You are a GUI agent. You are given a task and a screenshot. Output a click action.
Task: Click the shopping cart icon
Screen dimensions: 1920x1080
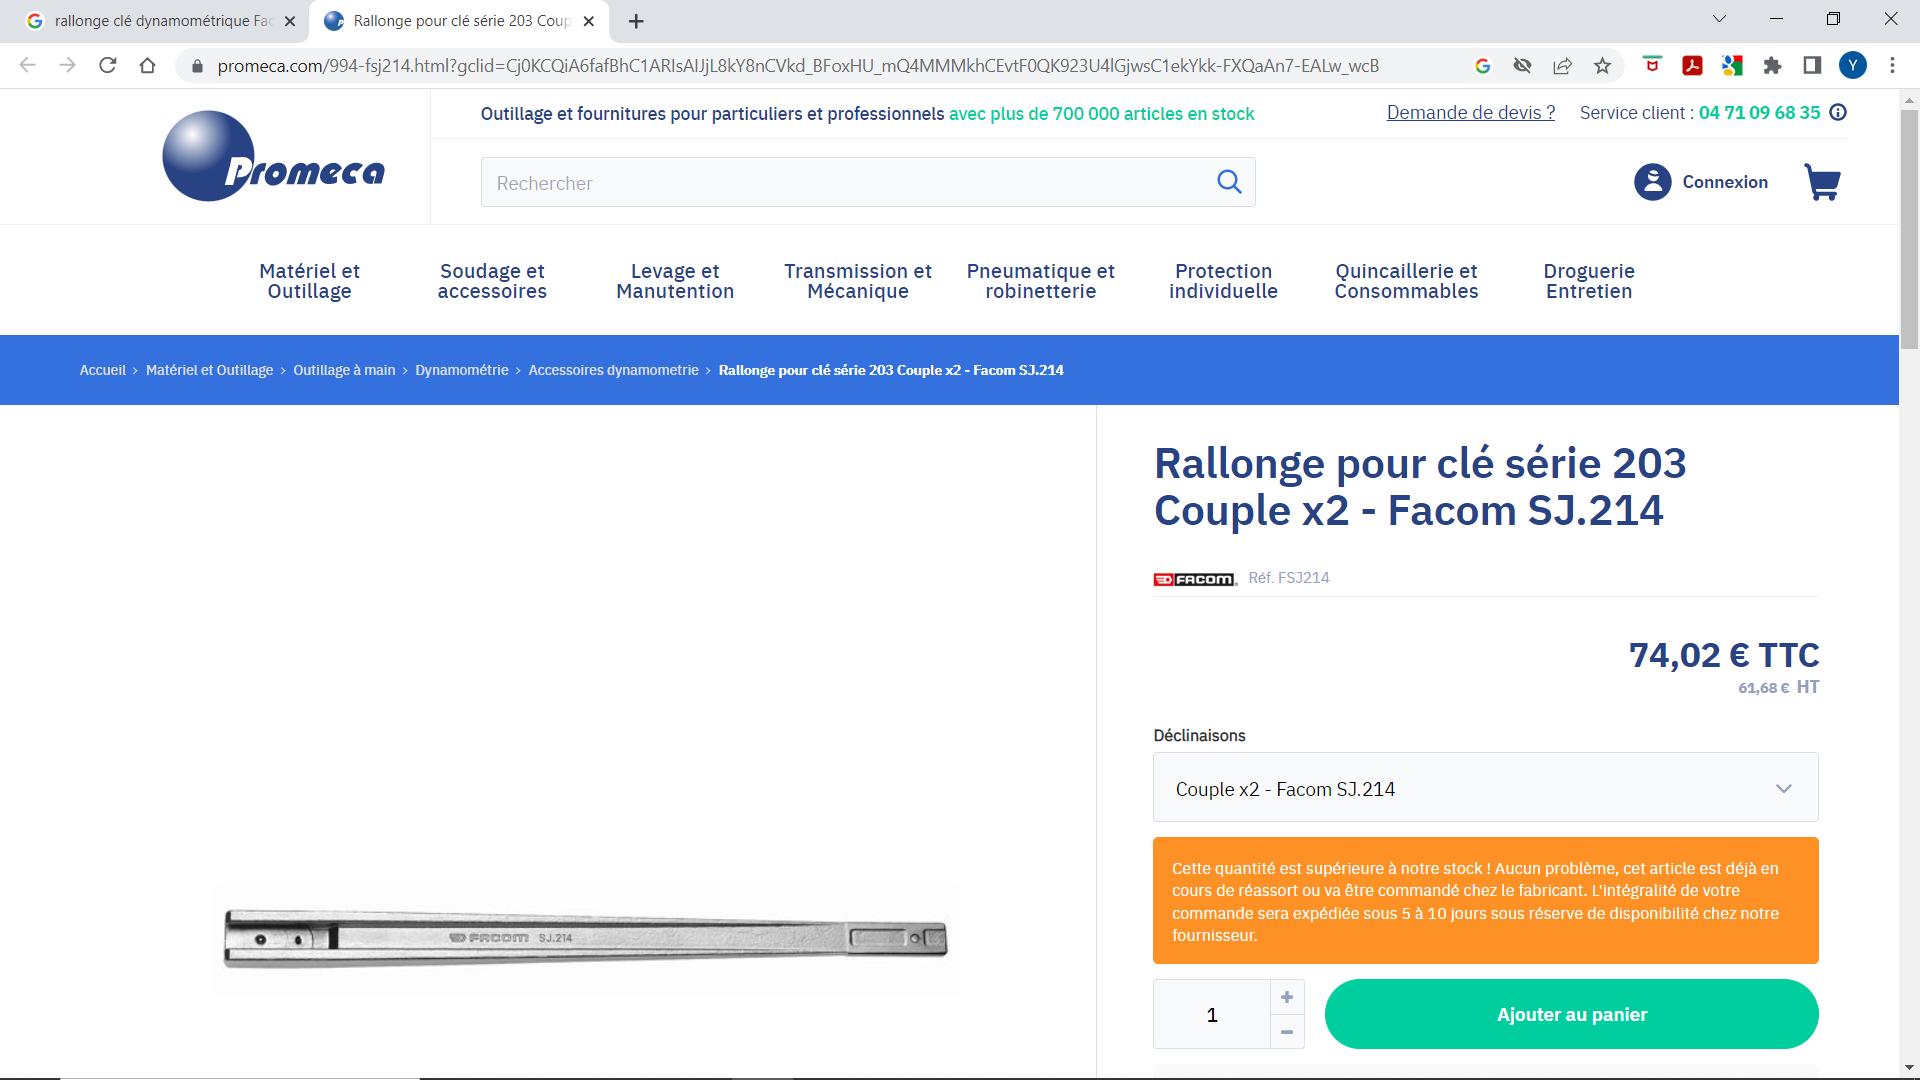[x=1821, y=182]
